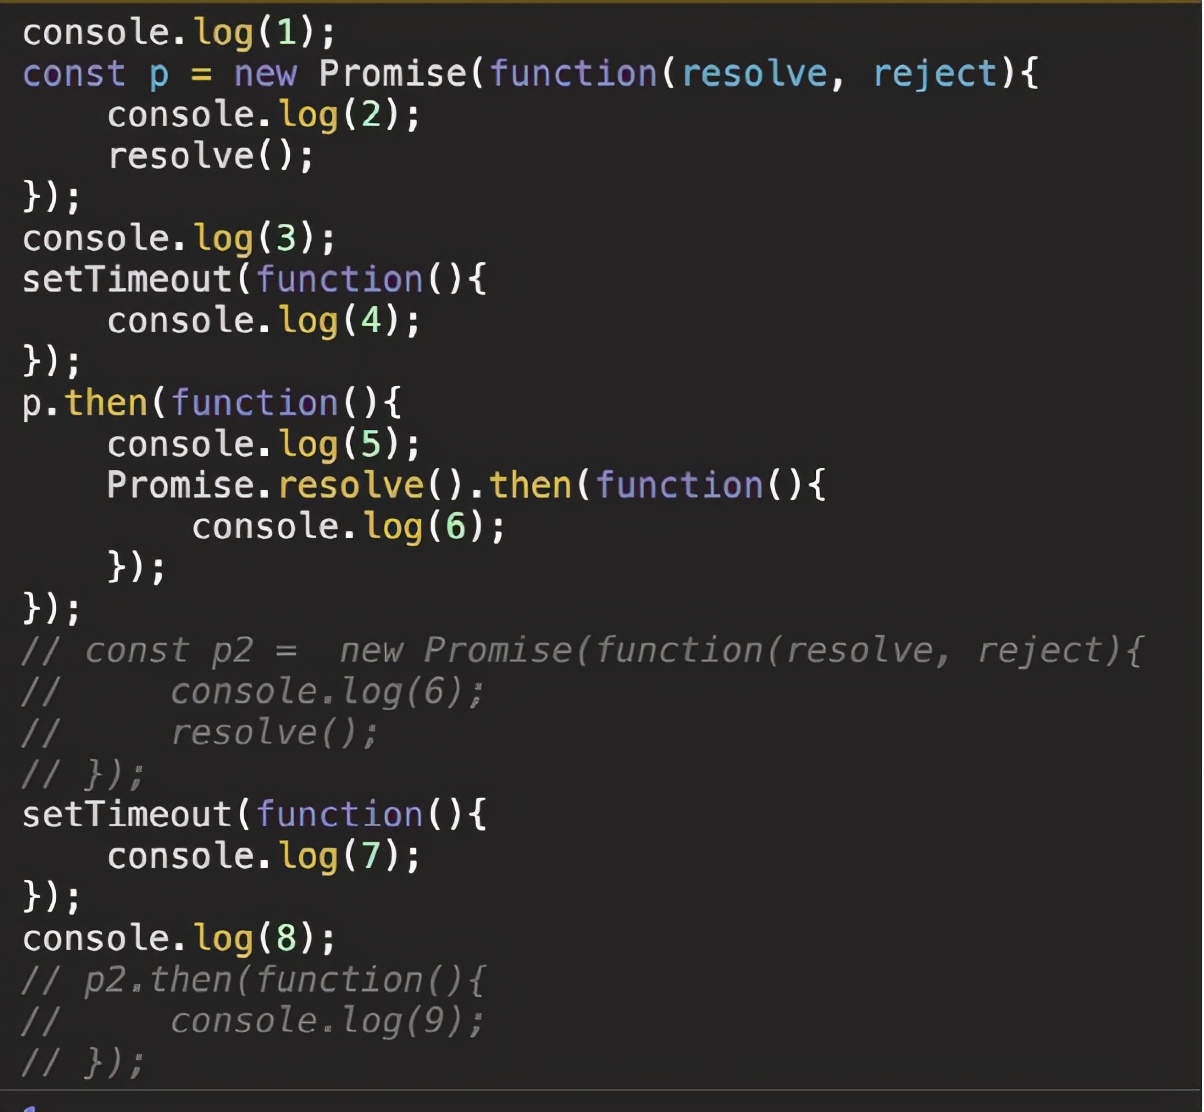Click the uncommented console.log(6); line
This screenshot has height=1112, width=1204.
(349, 527)
